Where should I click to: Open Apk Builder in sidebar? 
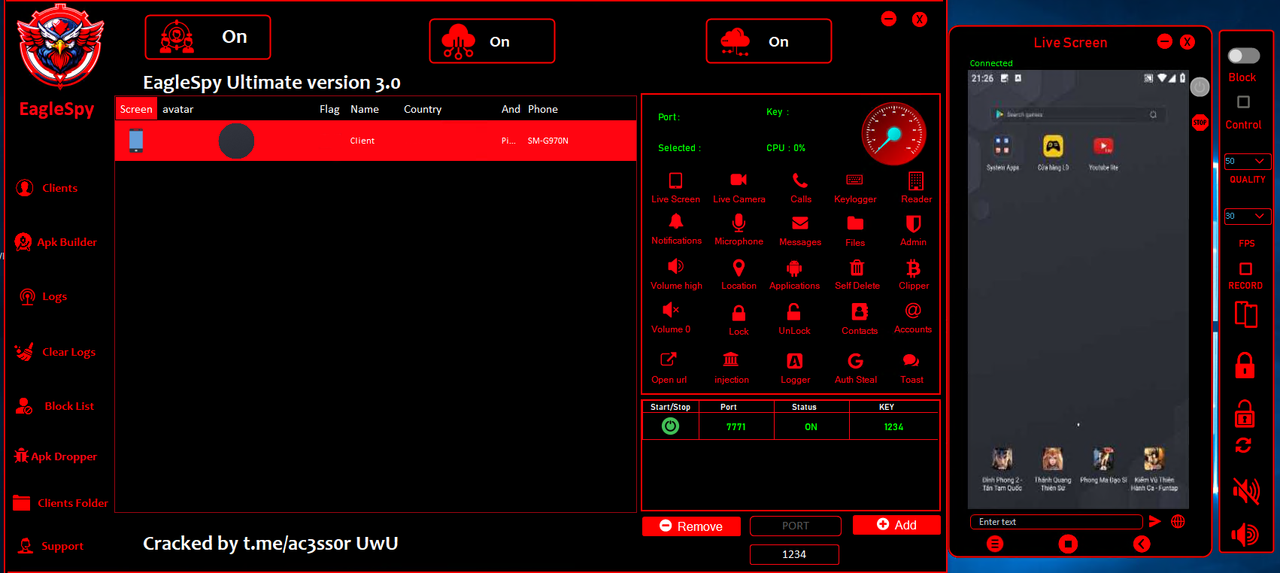pyautogui.click(x=56, y=242)
